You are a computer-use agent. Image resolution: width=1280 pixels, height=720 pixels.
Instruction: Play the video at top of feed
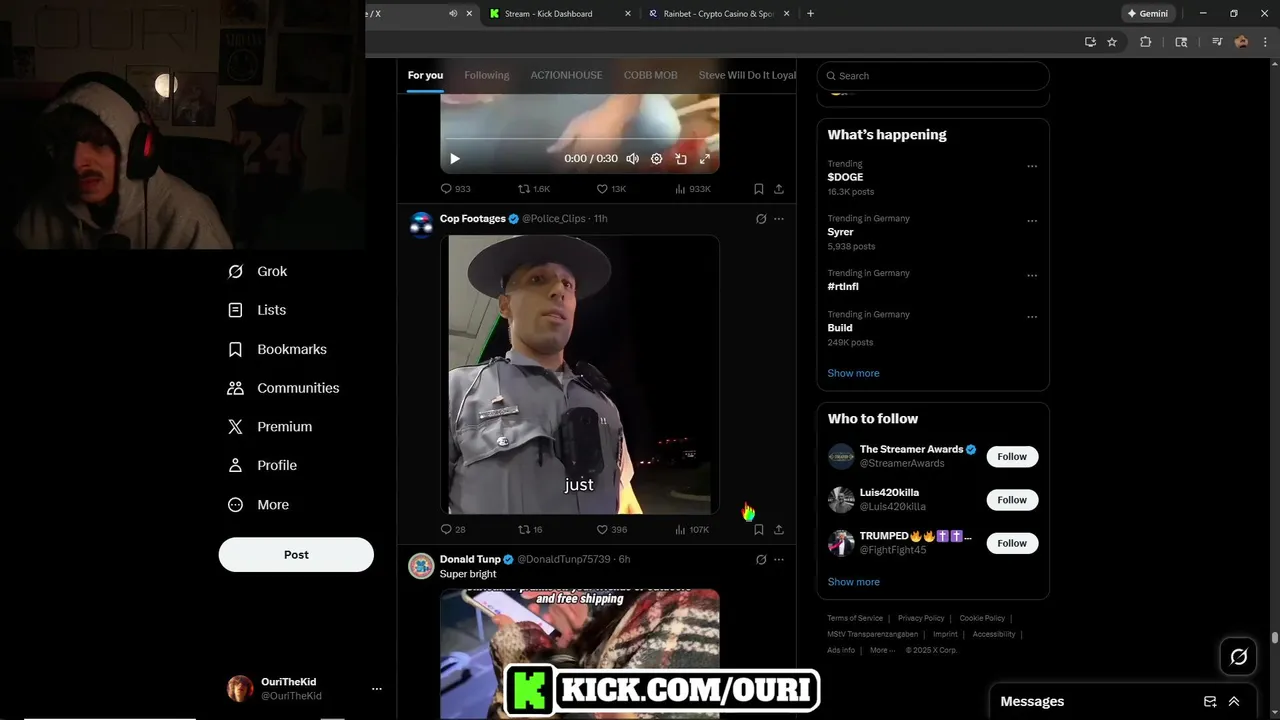tap(455, 159)
